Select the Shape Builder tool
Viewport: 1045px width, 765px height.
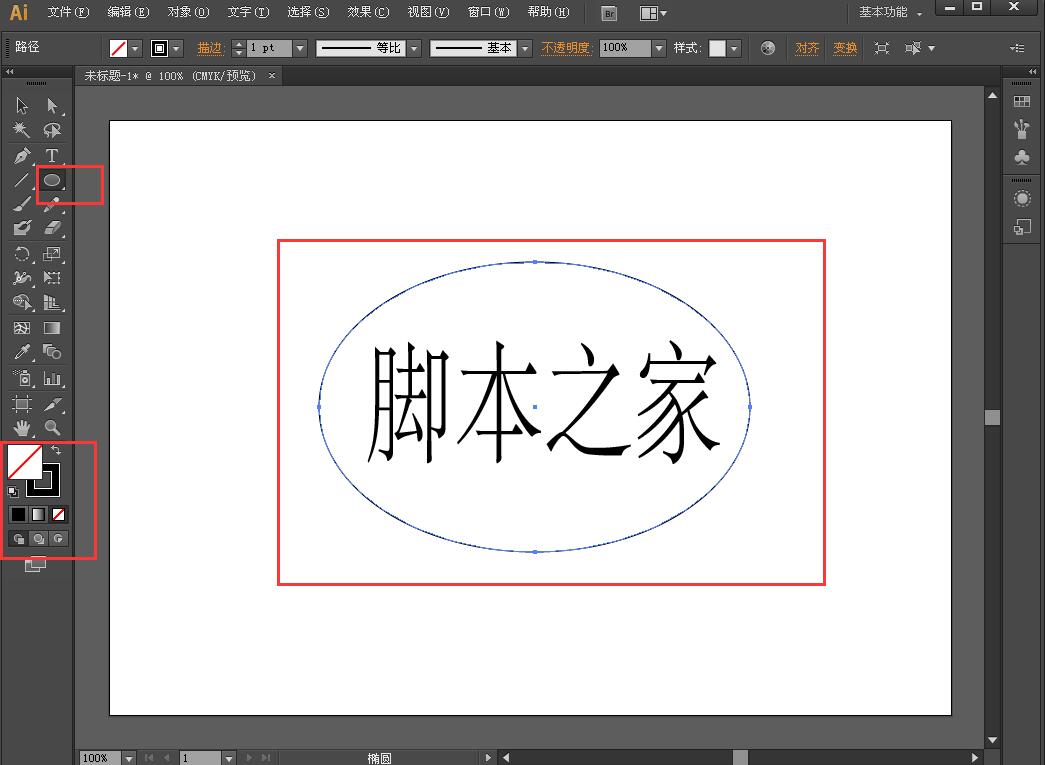tap(22, 303)
